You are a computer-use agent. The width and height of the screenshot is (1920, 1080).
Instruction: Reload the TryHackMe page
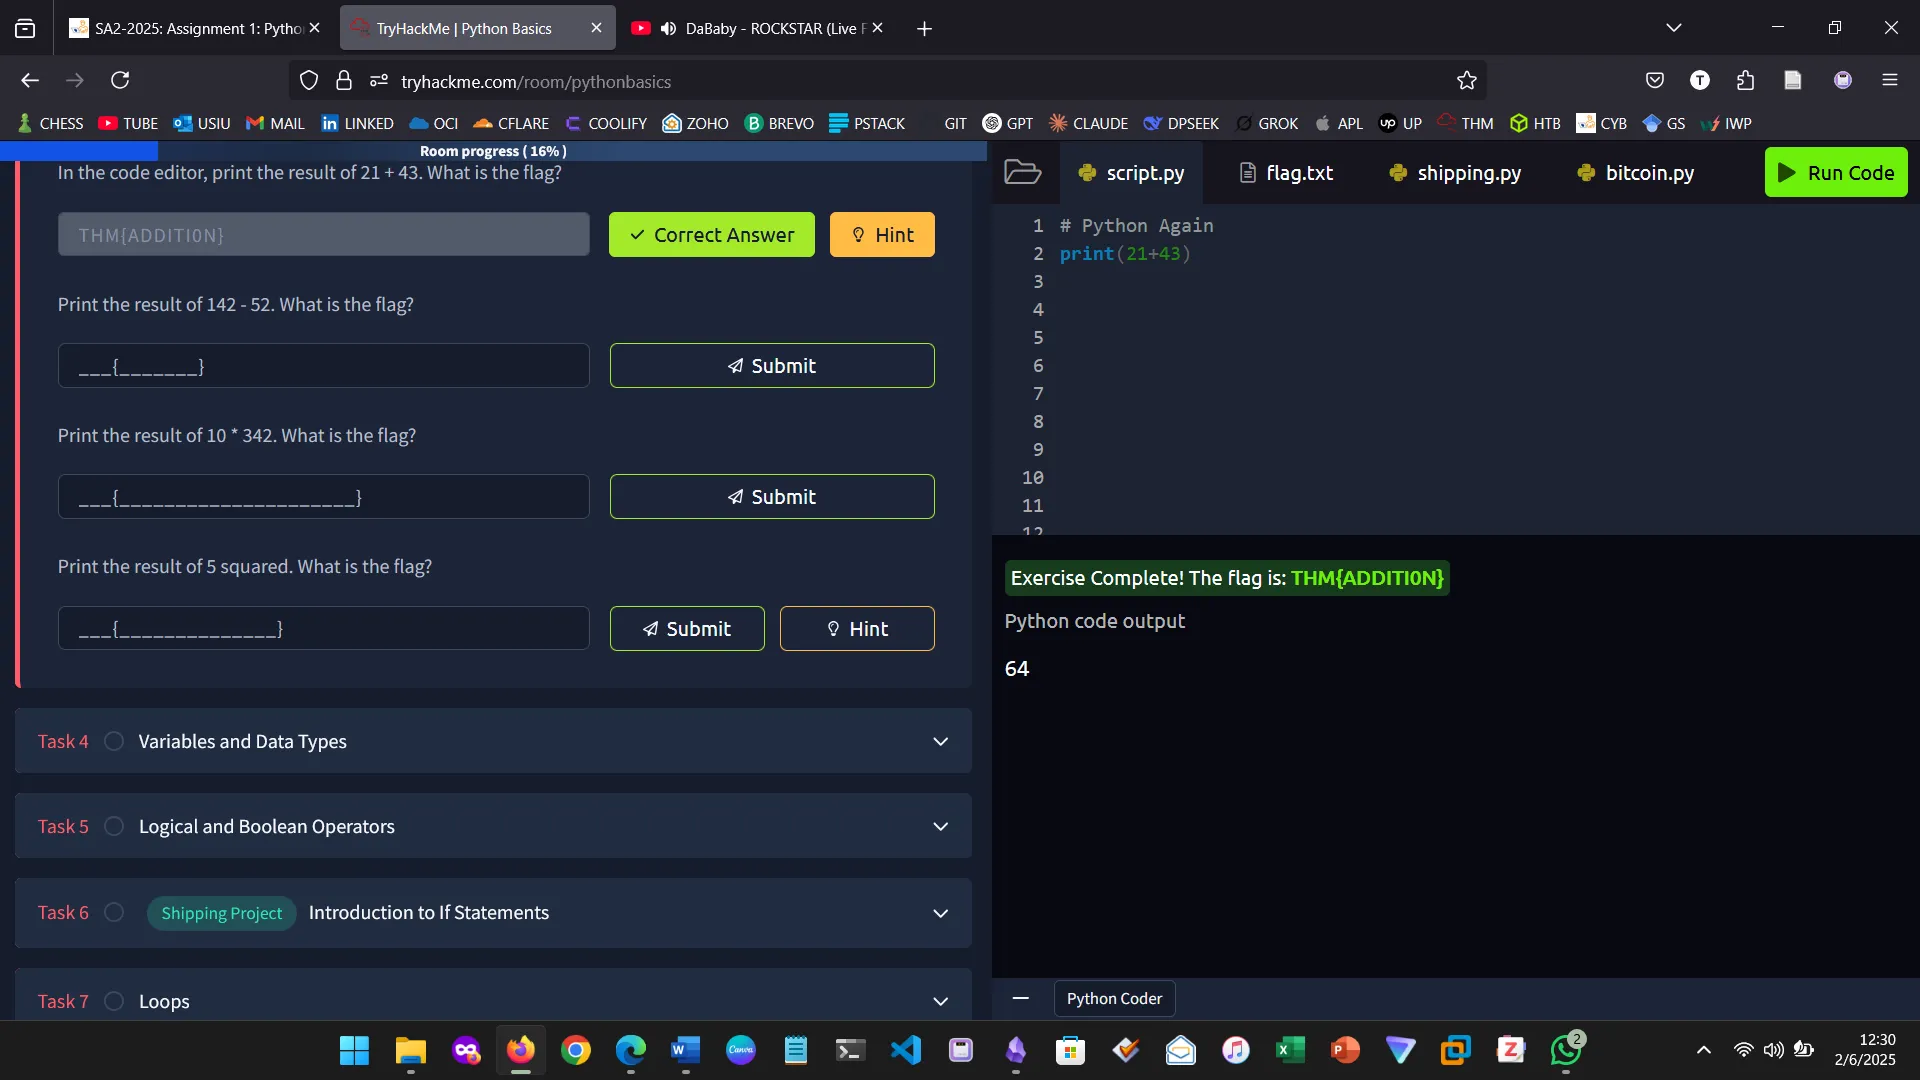click(120, 80)
